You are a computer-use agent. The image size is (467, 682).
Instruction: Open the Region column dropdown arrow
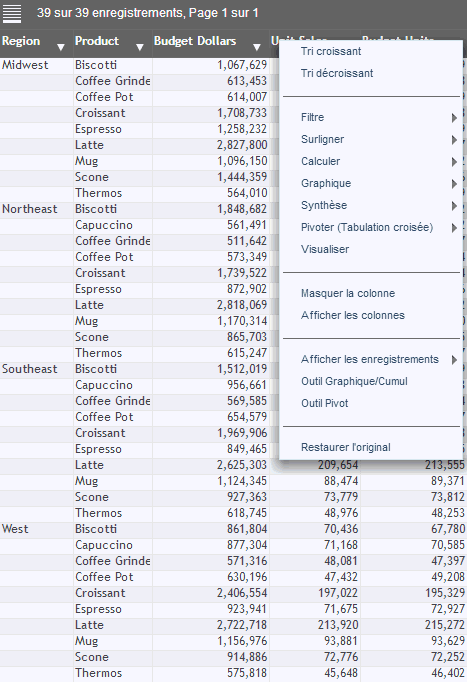click(61, 47)
